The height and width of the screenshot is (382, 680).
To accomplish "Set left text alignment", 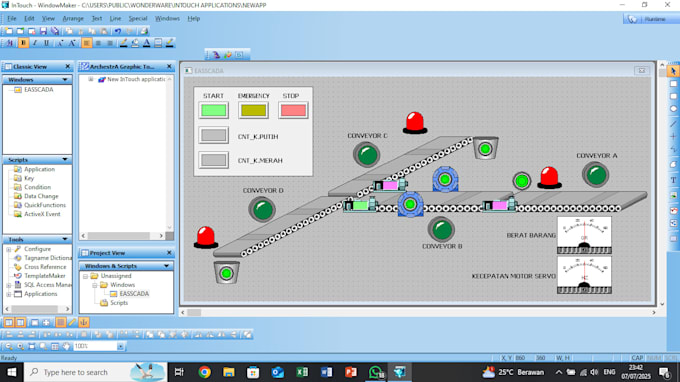I will (x=86, y=43).
